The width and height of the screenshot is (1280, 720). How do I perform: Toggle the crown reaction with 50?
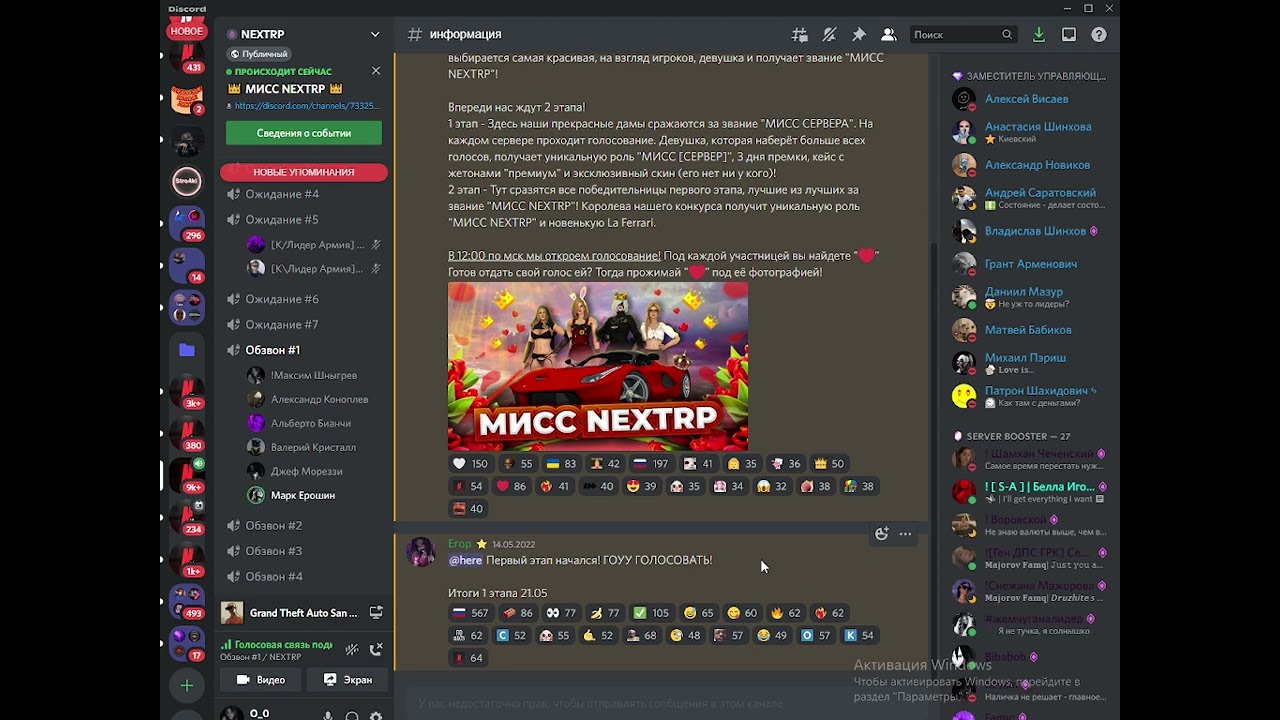coord(829,464)
